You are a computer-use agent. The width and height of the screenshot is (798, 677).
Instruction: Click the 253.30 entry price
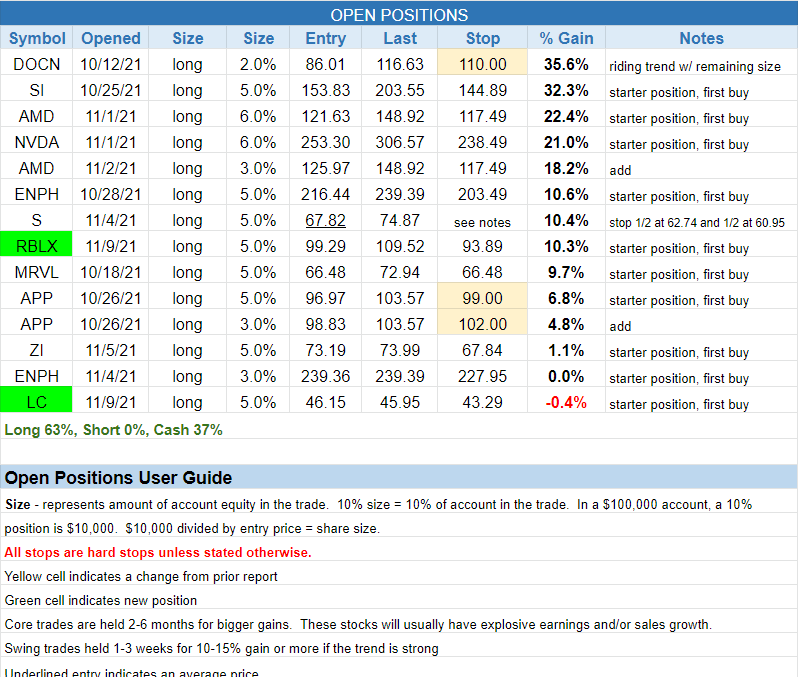point(325,142)
